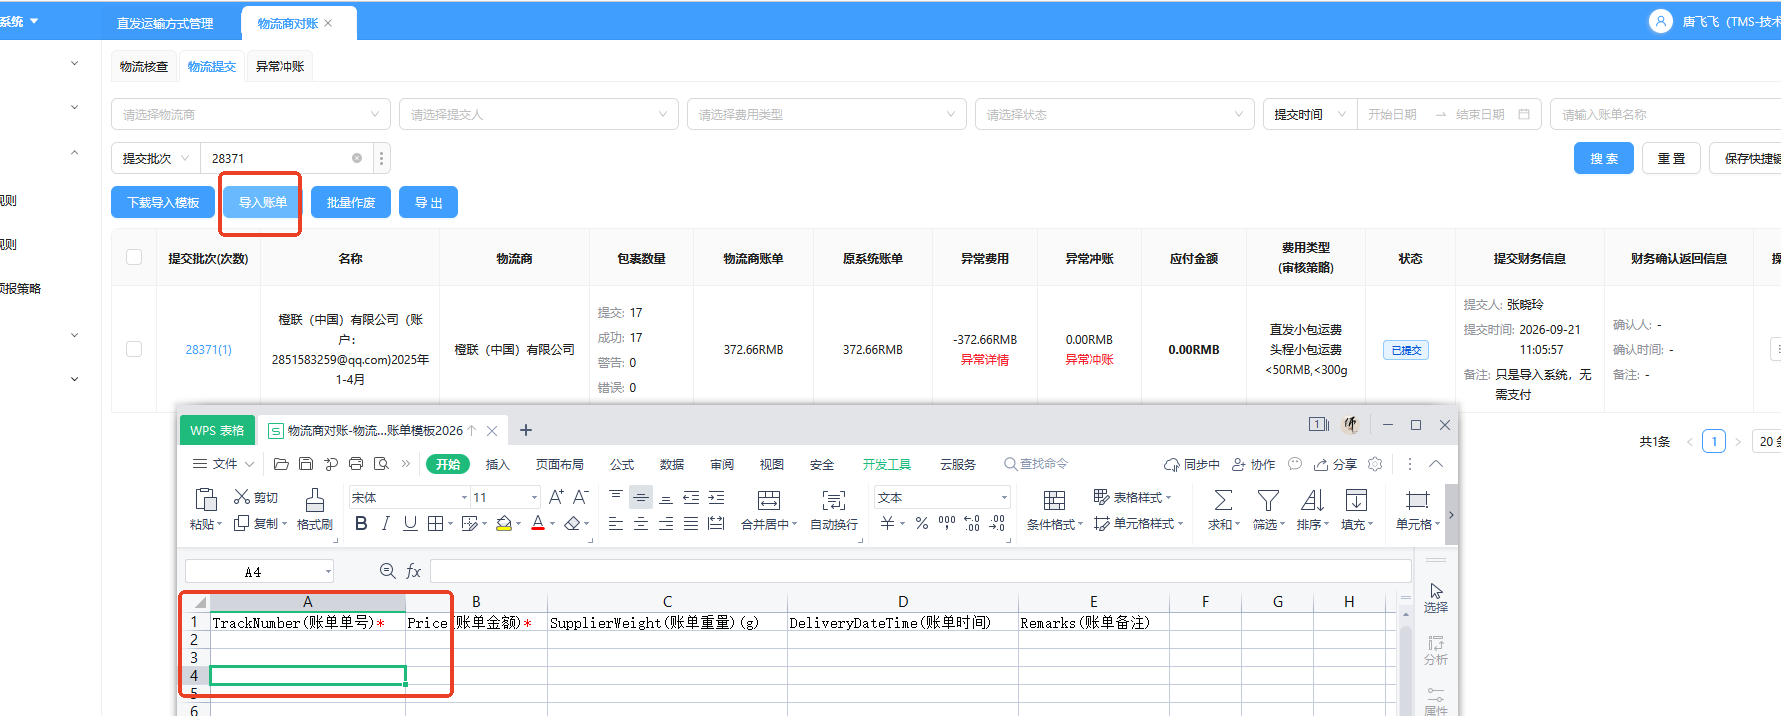Click the conditional formatting icon

click(1054, 500)
